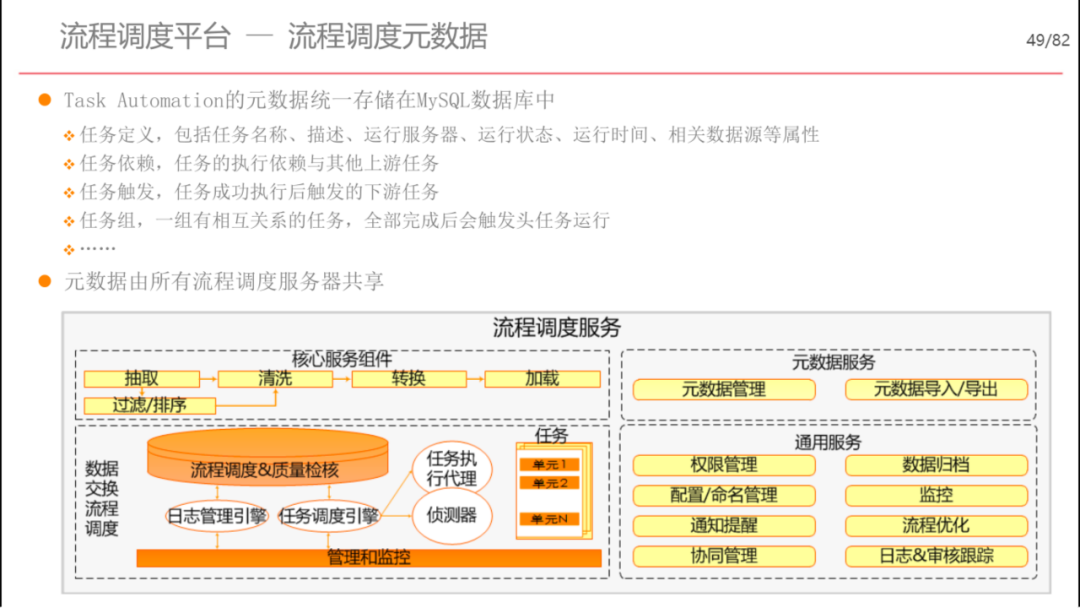
Task: Click the 流程调度&质量检核 cylinder
Action: (267, 459)
